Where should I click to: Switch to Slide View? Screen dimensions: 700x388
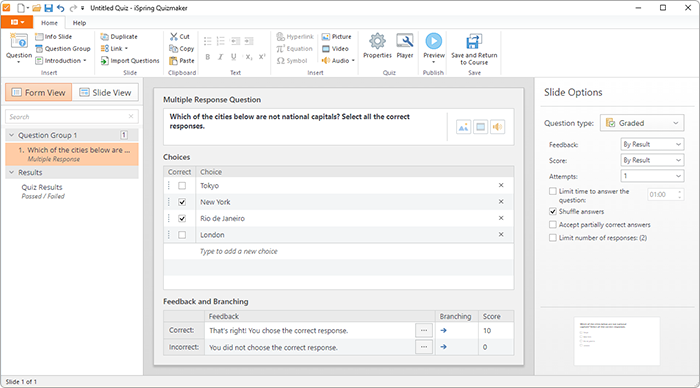[105, 92]
